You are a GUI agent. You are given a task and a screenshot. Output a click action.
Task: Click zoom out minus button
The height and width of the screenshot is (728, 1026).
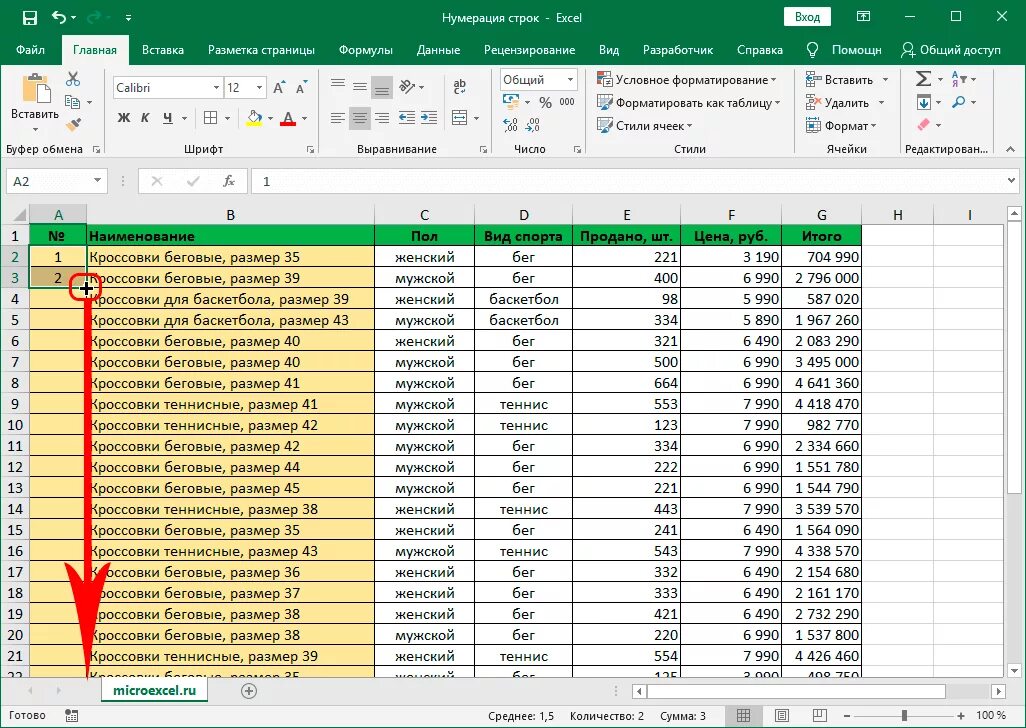(847, 716)
